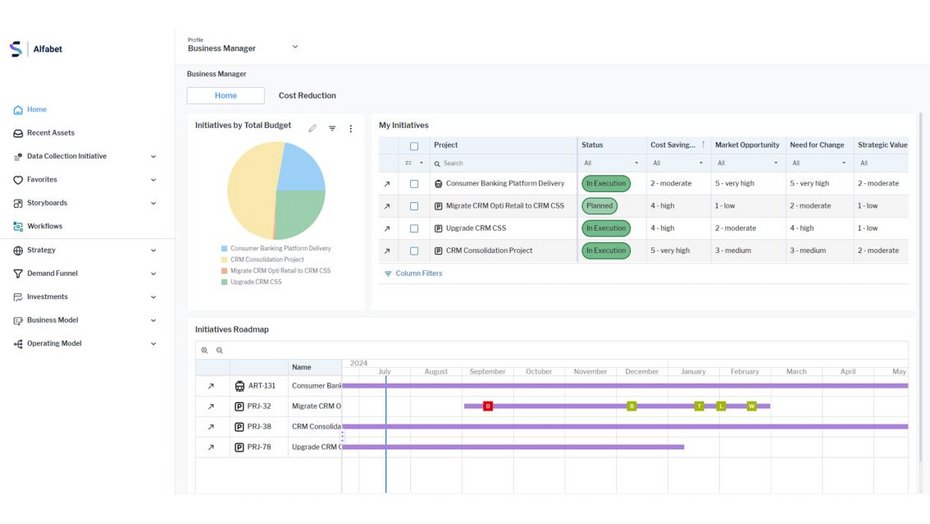Open PRJ-32 roadmap row arrow icon
930x524 pixels.
[211, 407]
